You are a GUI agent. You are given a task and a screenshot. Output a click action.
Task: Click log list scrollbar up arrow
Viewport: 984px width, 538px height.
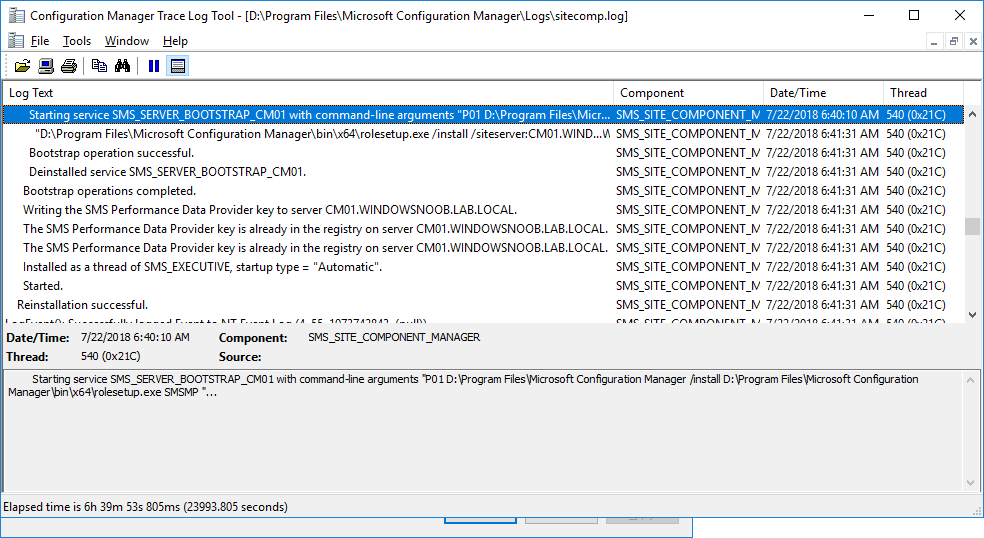(x=972, y=114)
